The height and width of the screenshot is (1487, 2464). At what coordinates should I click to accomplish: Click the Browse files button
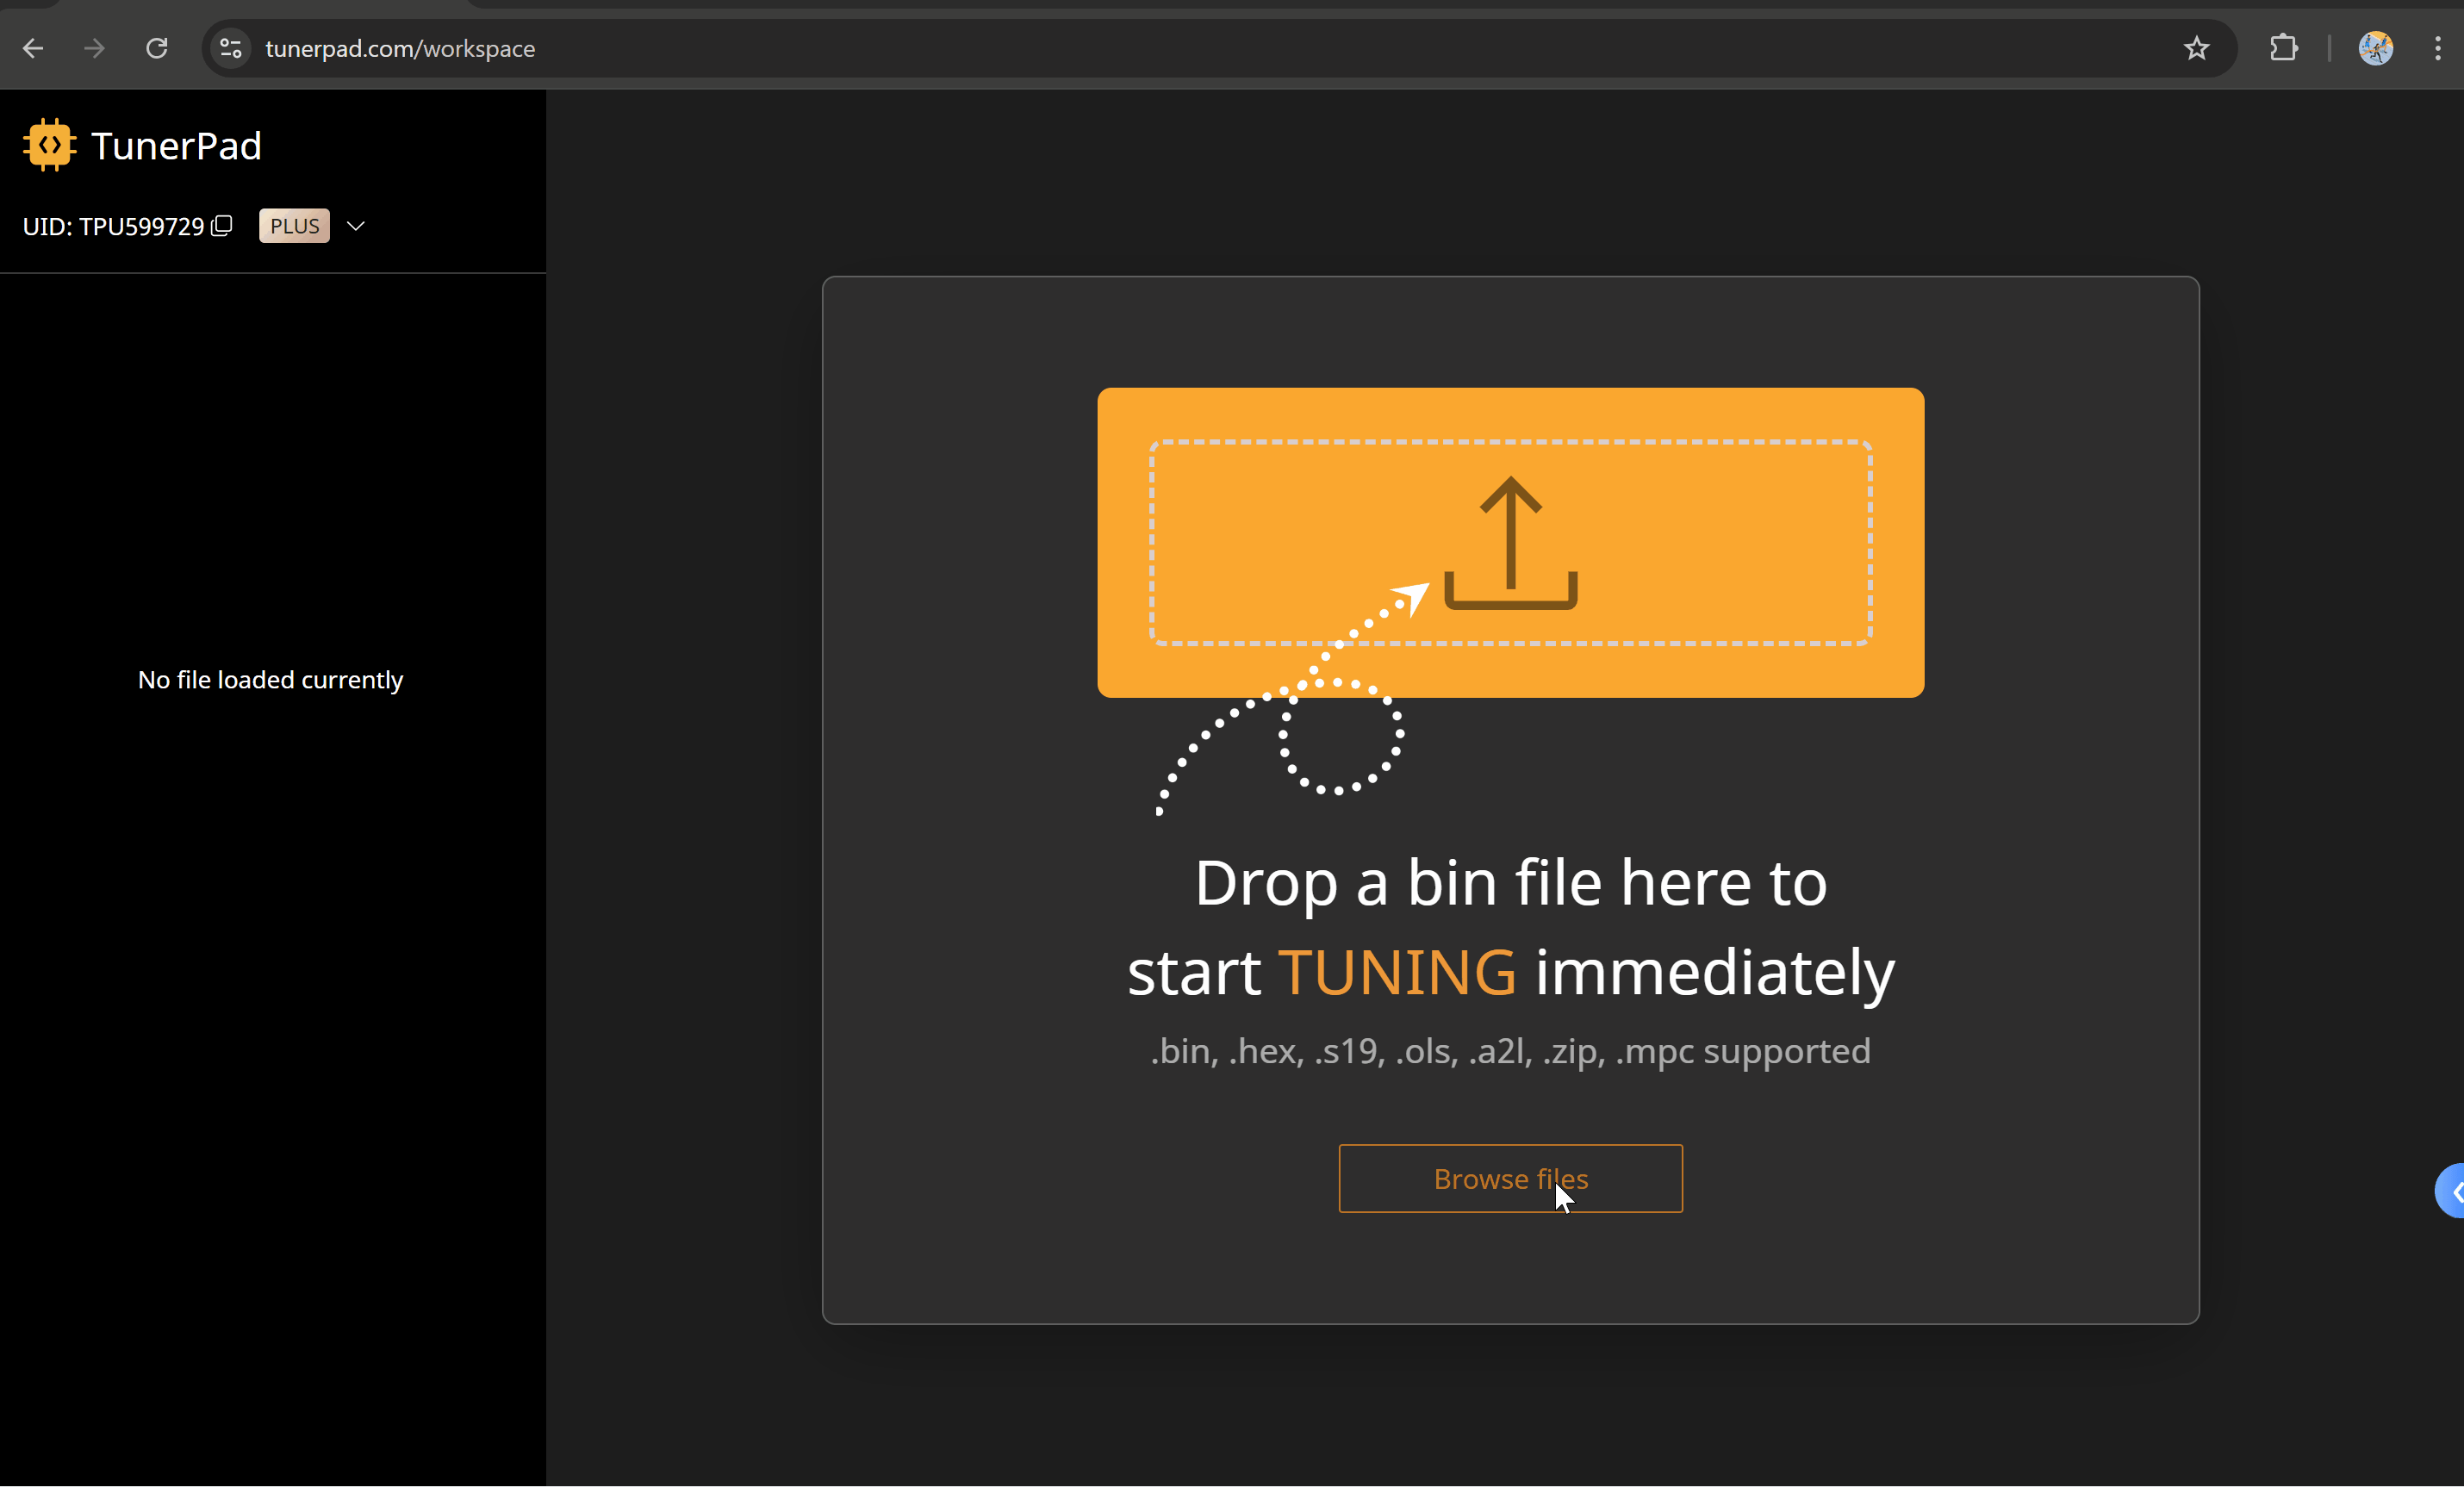(x=1510, y=1178)
